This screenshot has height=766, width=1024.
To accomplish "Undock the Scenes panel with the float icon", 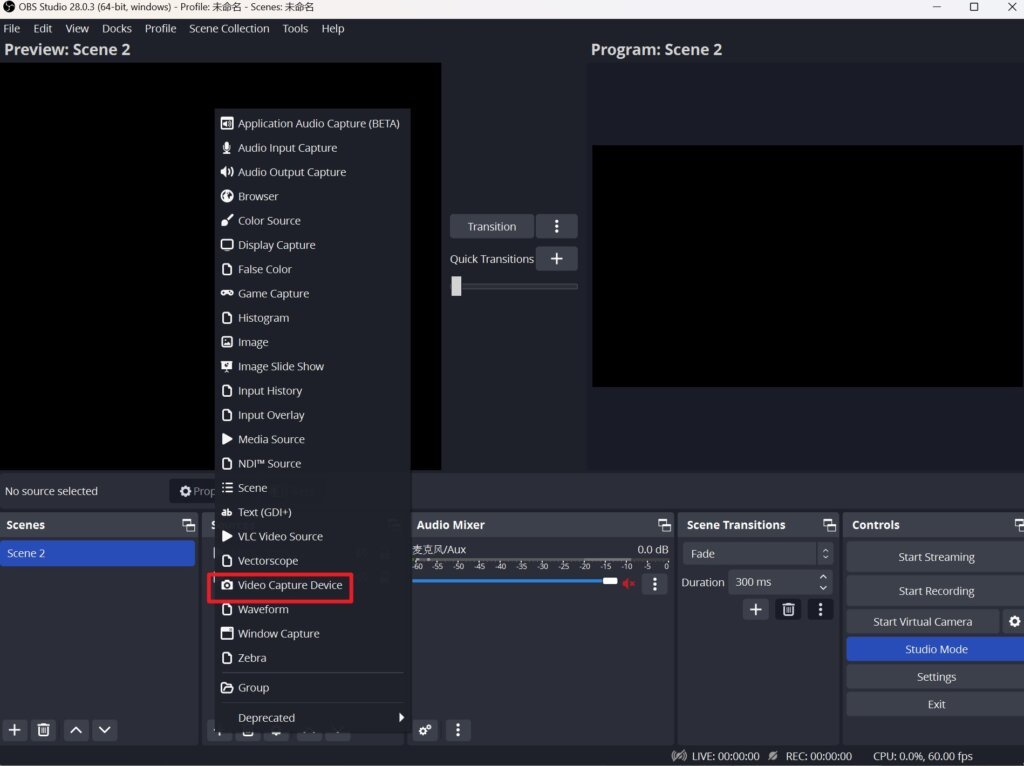I will click(188, 525).
